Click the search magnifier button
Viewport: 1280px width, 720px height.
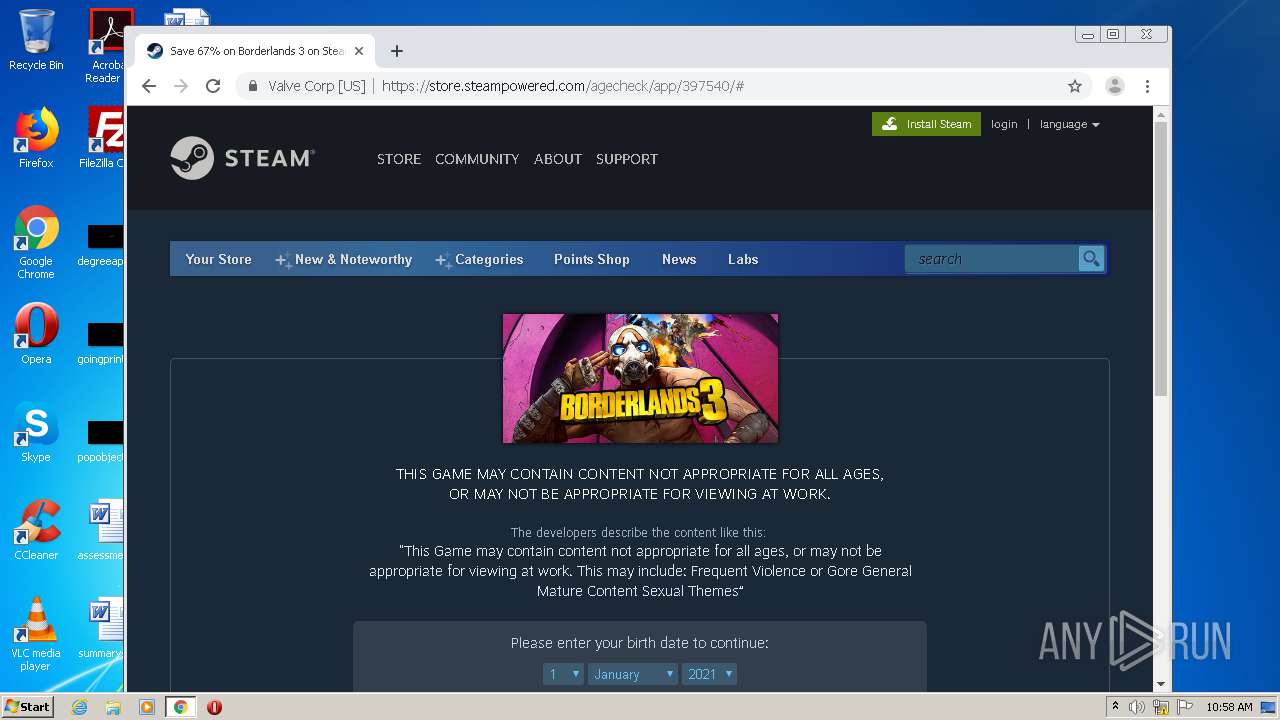click(x=1091, y=259)
